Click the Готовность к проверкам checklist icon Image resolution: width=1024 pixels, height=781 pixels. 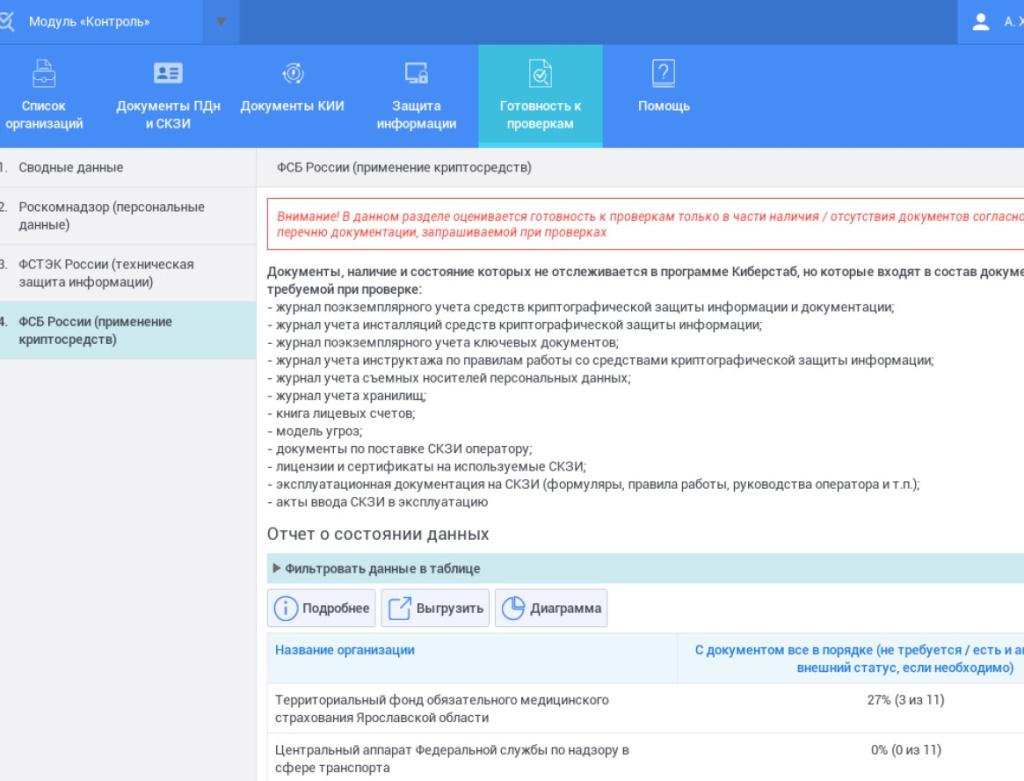tap(540, 72)
